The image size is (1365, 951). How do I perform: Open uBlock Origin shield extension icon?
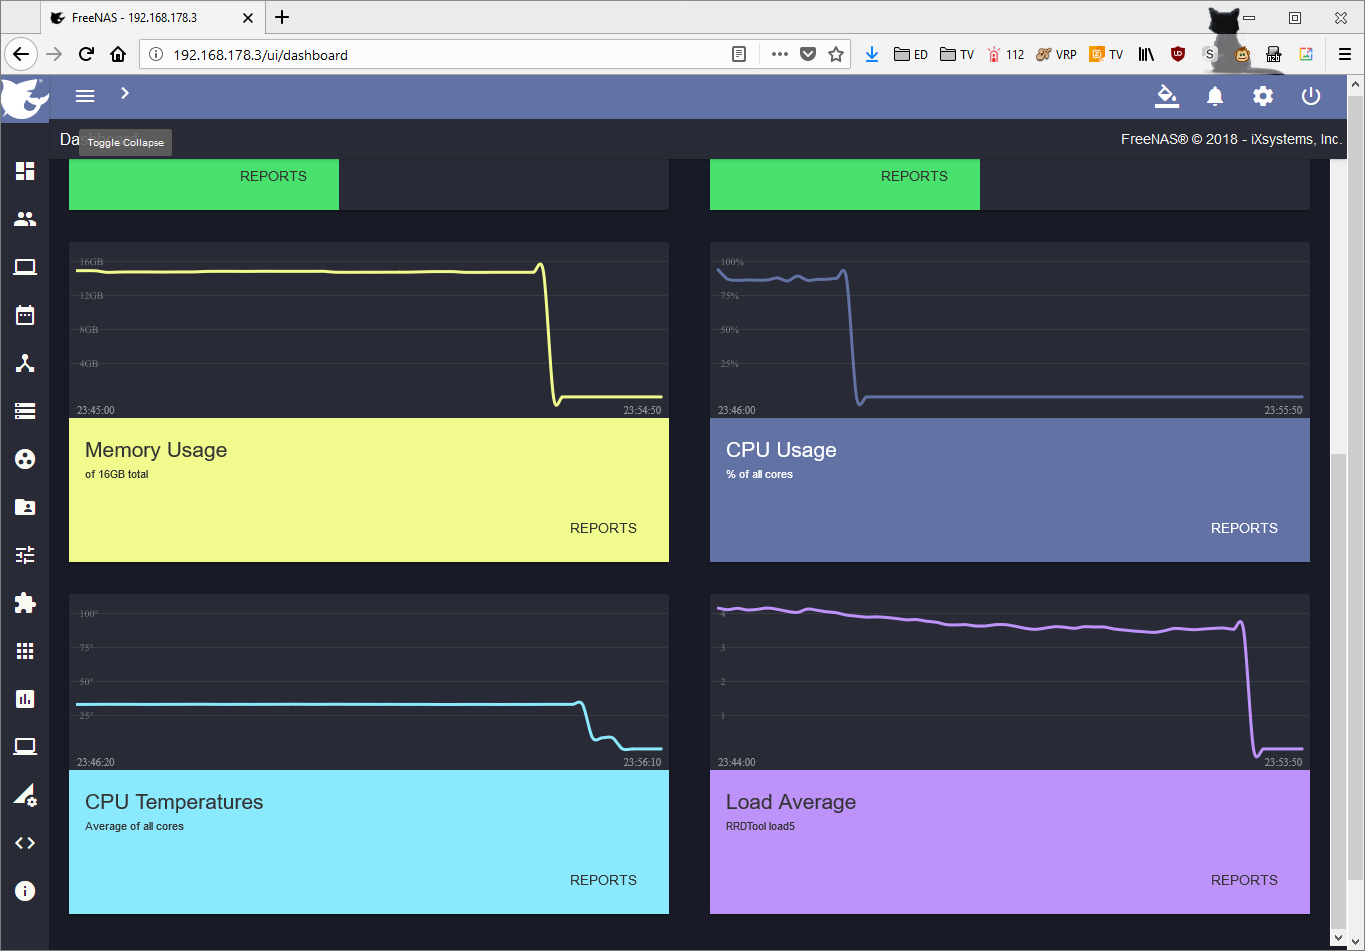point(1178,54)
